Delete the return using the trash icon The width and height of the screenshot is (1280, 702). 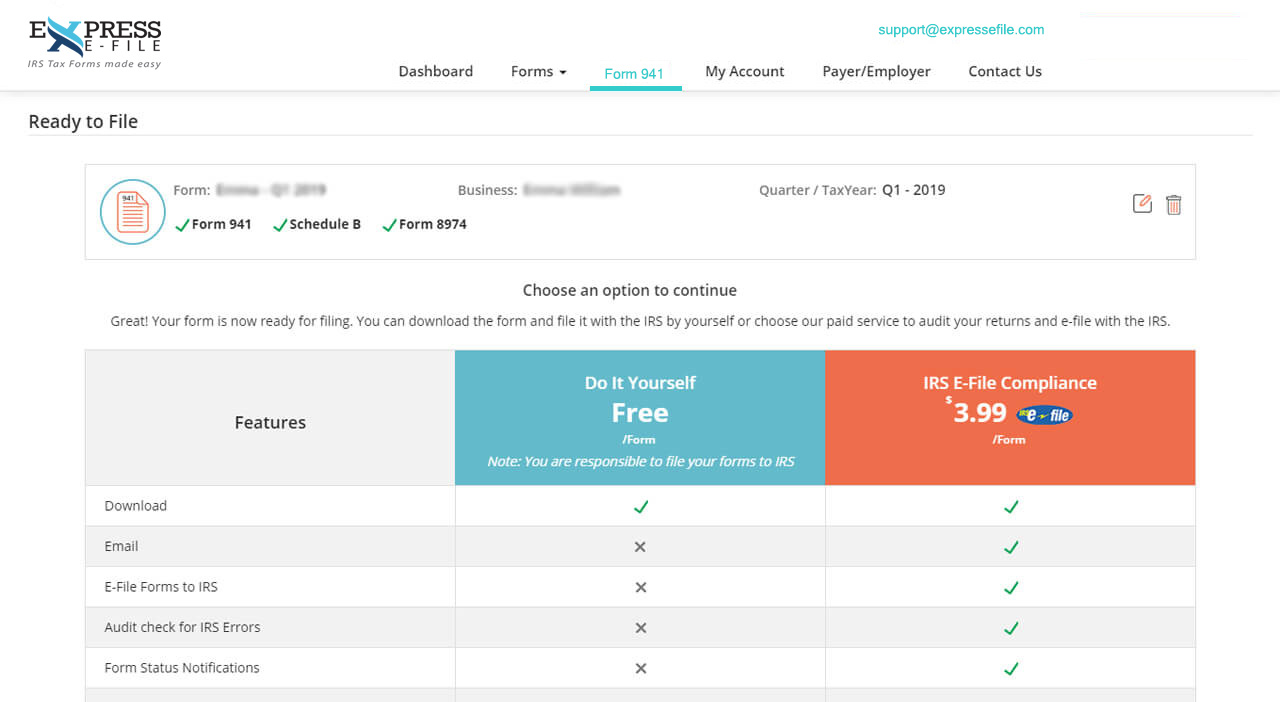(x=1173, y=203)
